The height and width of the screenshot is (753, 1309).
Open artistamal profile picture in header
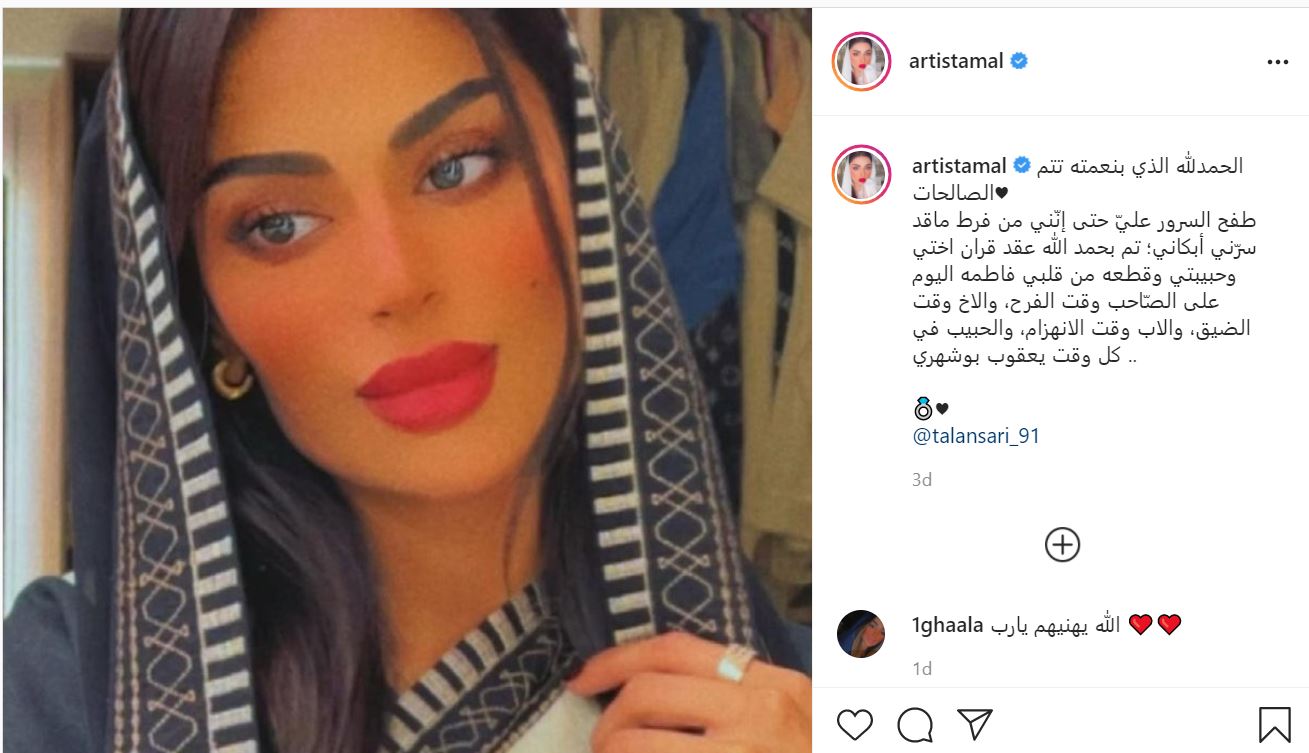pos(861,62)
